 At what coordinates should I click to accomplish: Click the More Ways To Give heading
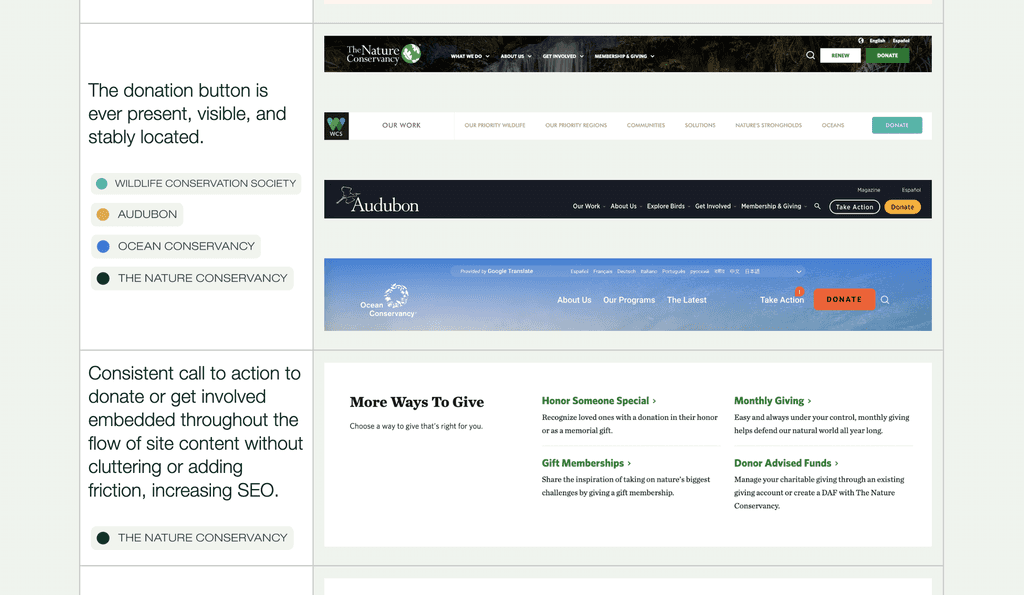417,402
